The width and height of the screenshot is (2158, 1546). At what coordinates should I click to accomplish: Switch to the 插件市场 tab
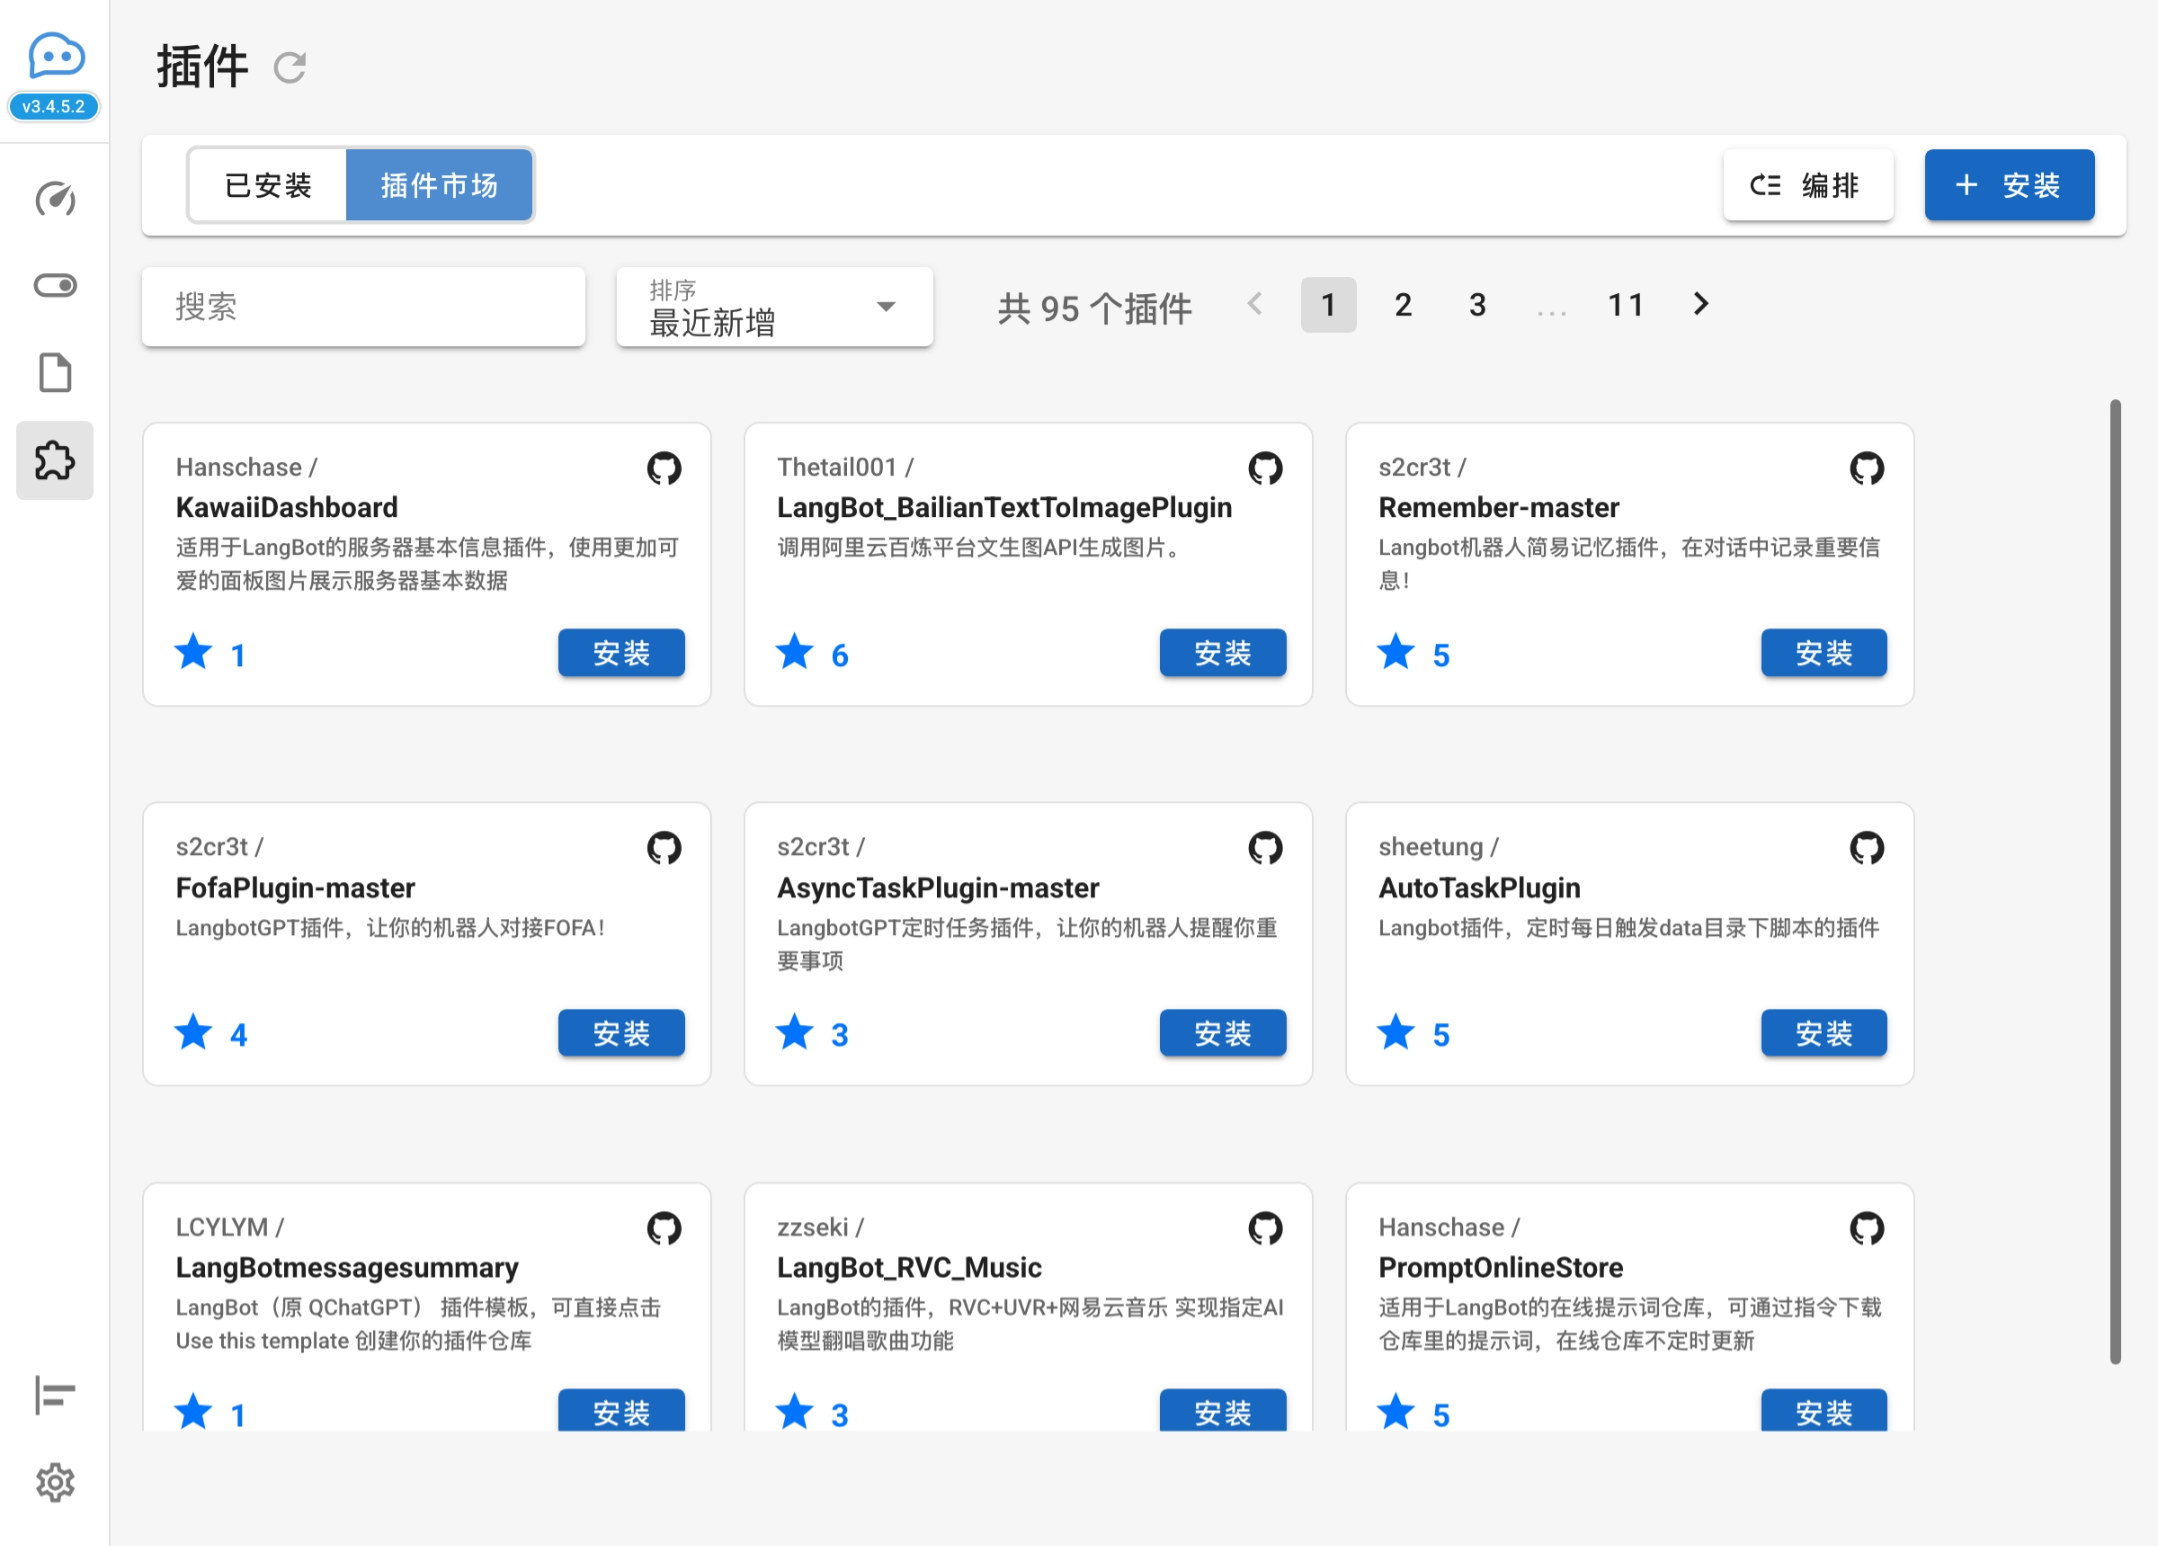pos(439,185)
